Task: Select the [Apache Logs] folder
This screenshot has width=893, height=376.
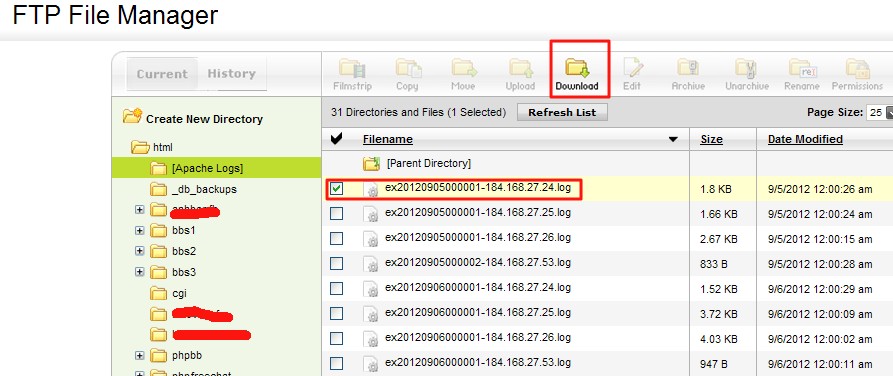Action: [x=207, y=169]
